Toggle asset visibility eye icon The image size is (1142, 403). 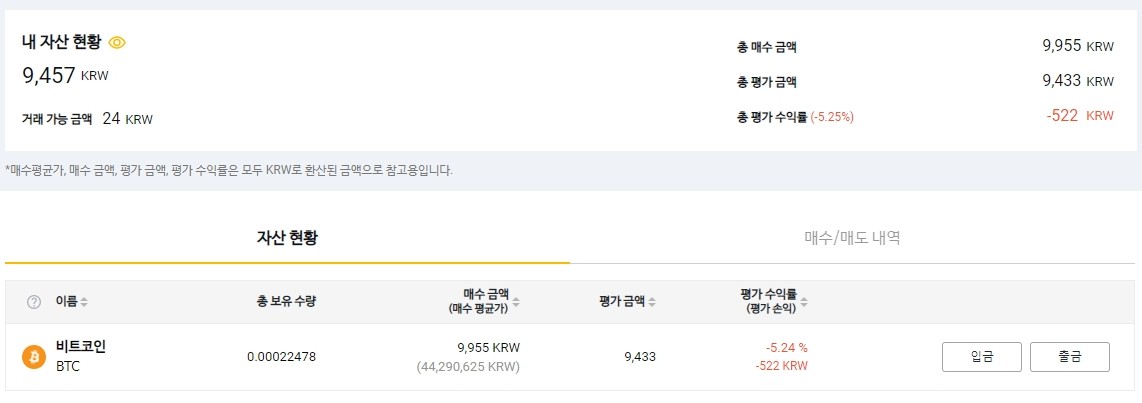pos(117,42)
